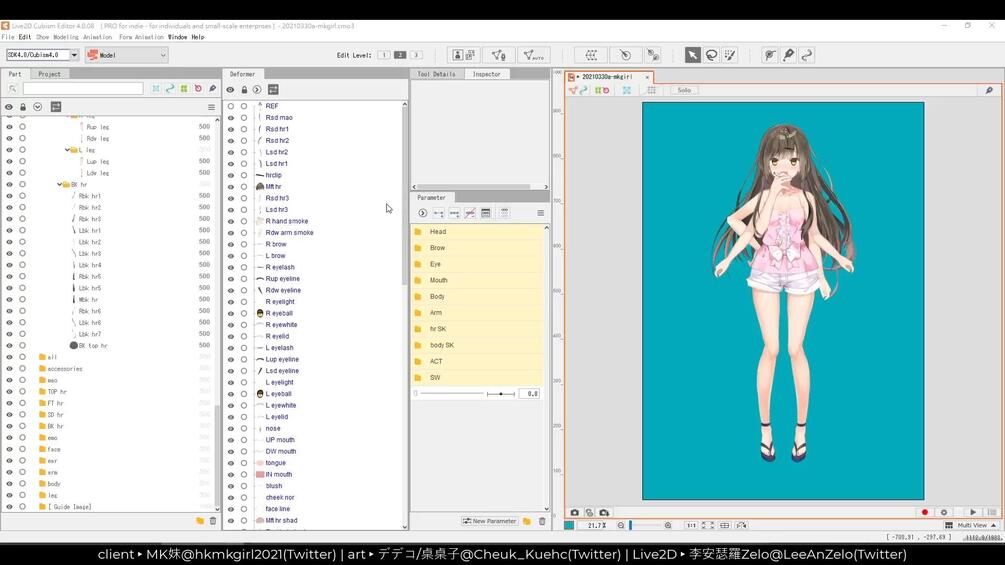Screen dimensions: 1005x565
Task: Open the Multi View dropdown
Action: (970, 525)
